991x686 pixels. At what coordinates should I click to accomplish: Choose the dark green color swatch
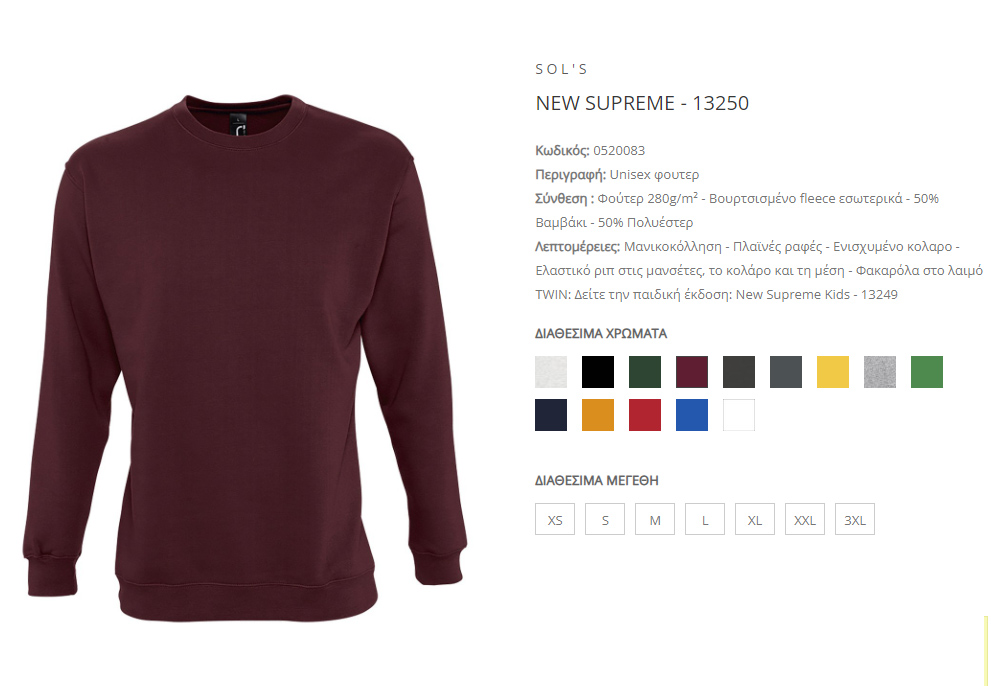click(x=645, y=372)
